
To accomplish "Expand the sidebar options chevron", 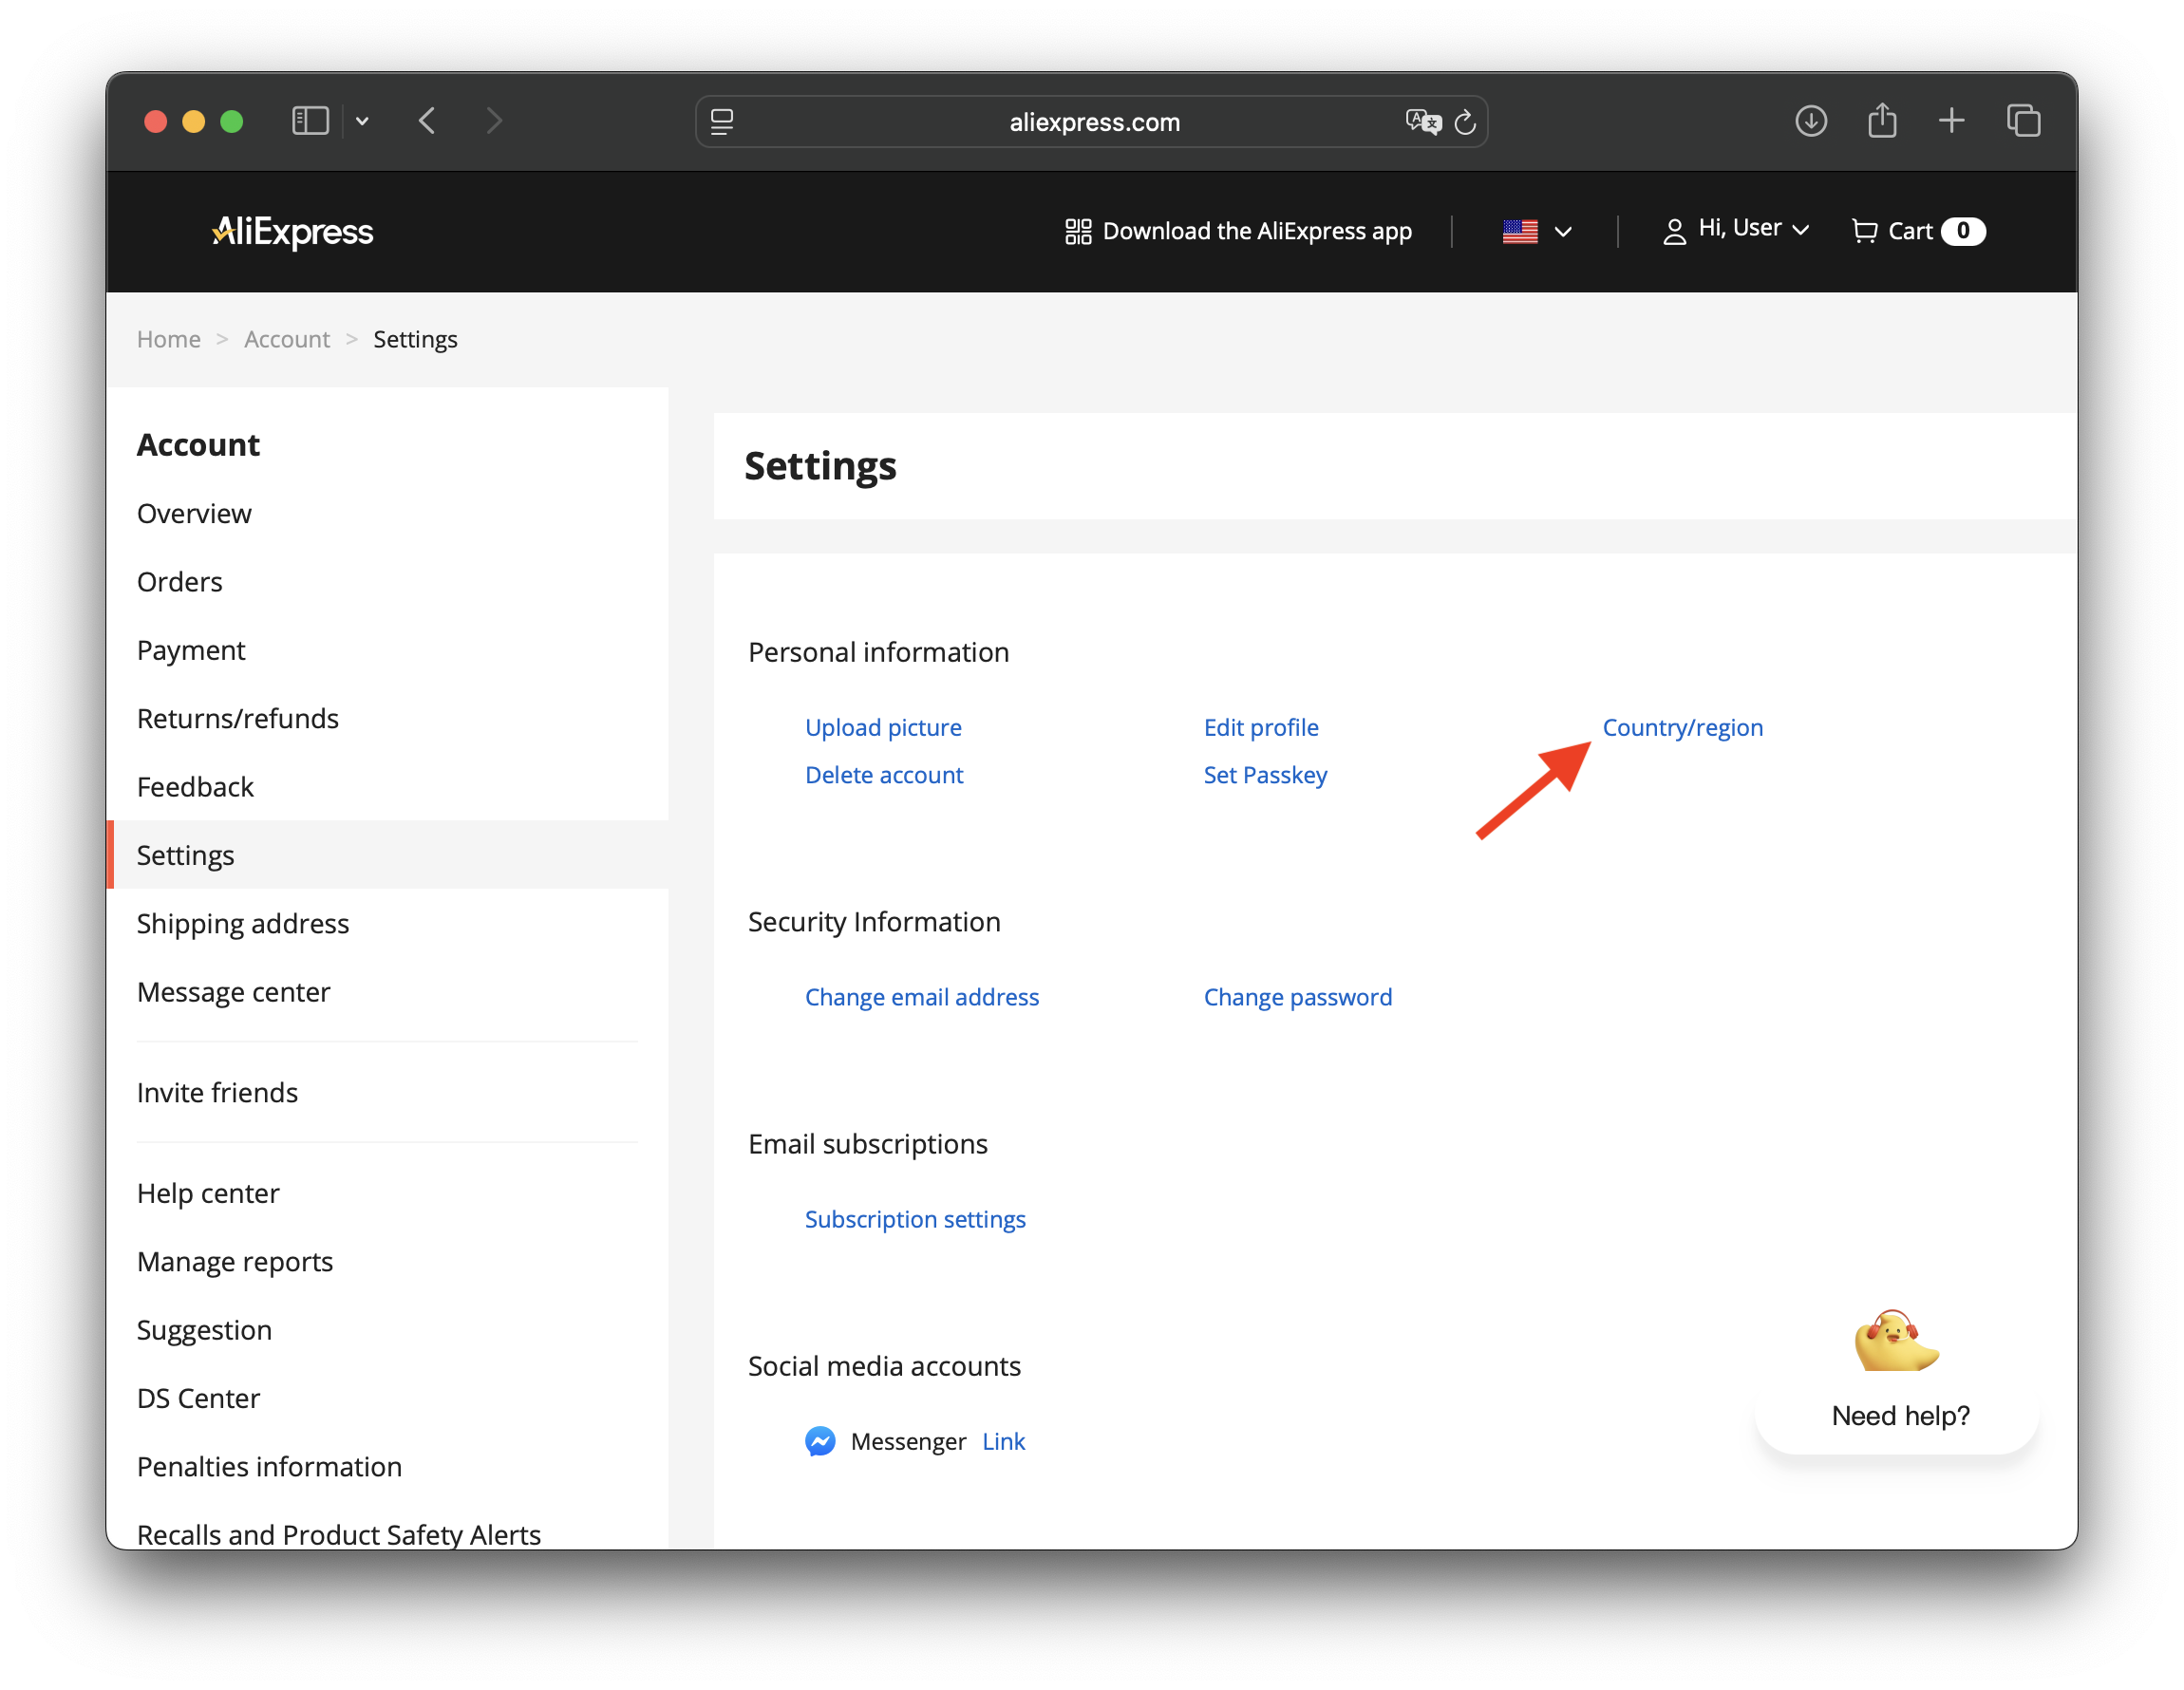I will pos(362,121).
